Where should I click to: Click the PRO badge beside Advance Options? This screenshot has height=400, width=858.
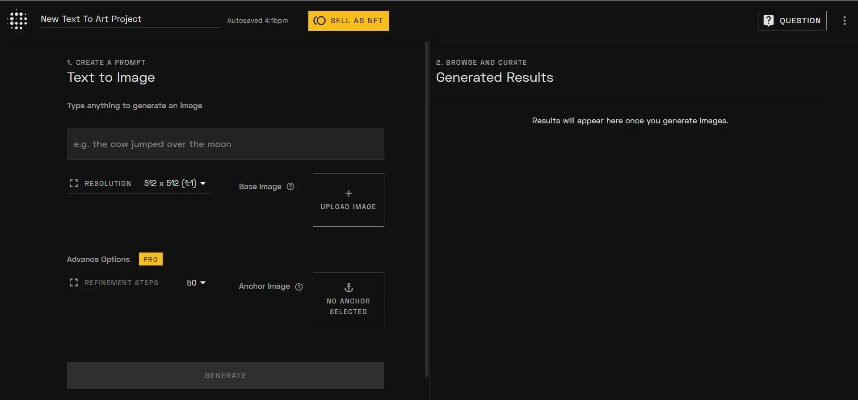[150, 259]
